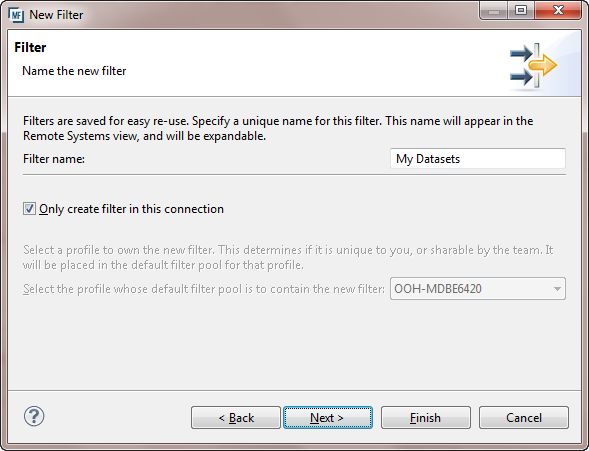The width and height of the screenshot is (589, 451).
Task: Click the 'Name the new filter' subtitle
Action: tap(74, 71)
